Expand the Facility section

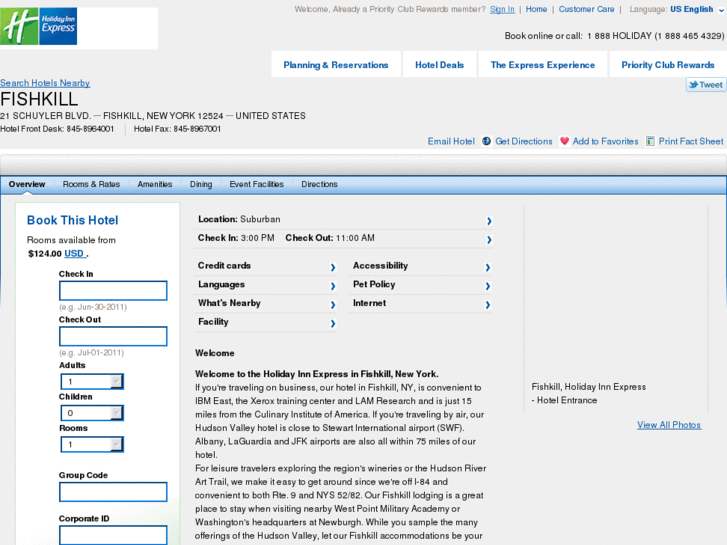[266, 322]
